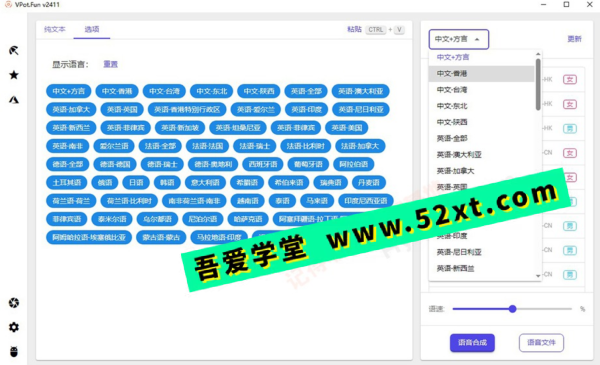Toggle the 意大利语 language chip
The image size is (600, 365).
coord(205,182)
